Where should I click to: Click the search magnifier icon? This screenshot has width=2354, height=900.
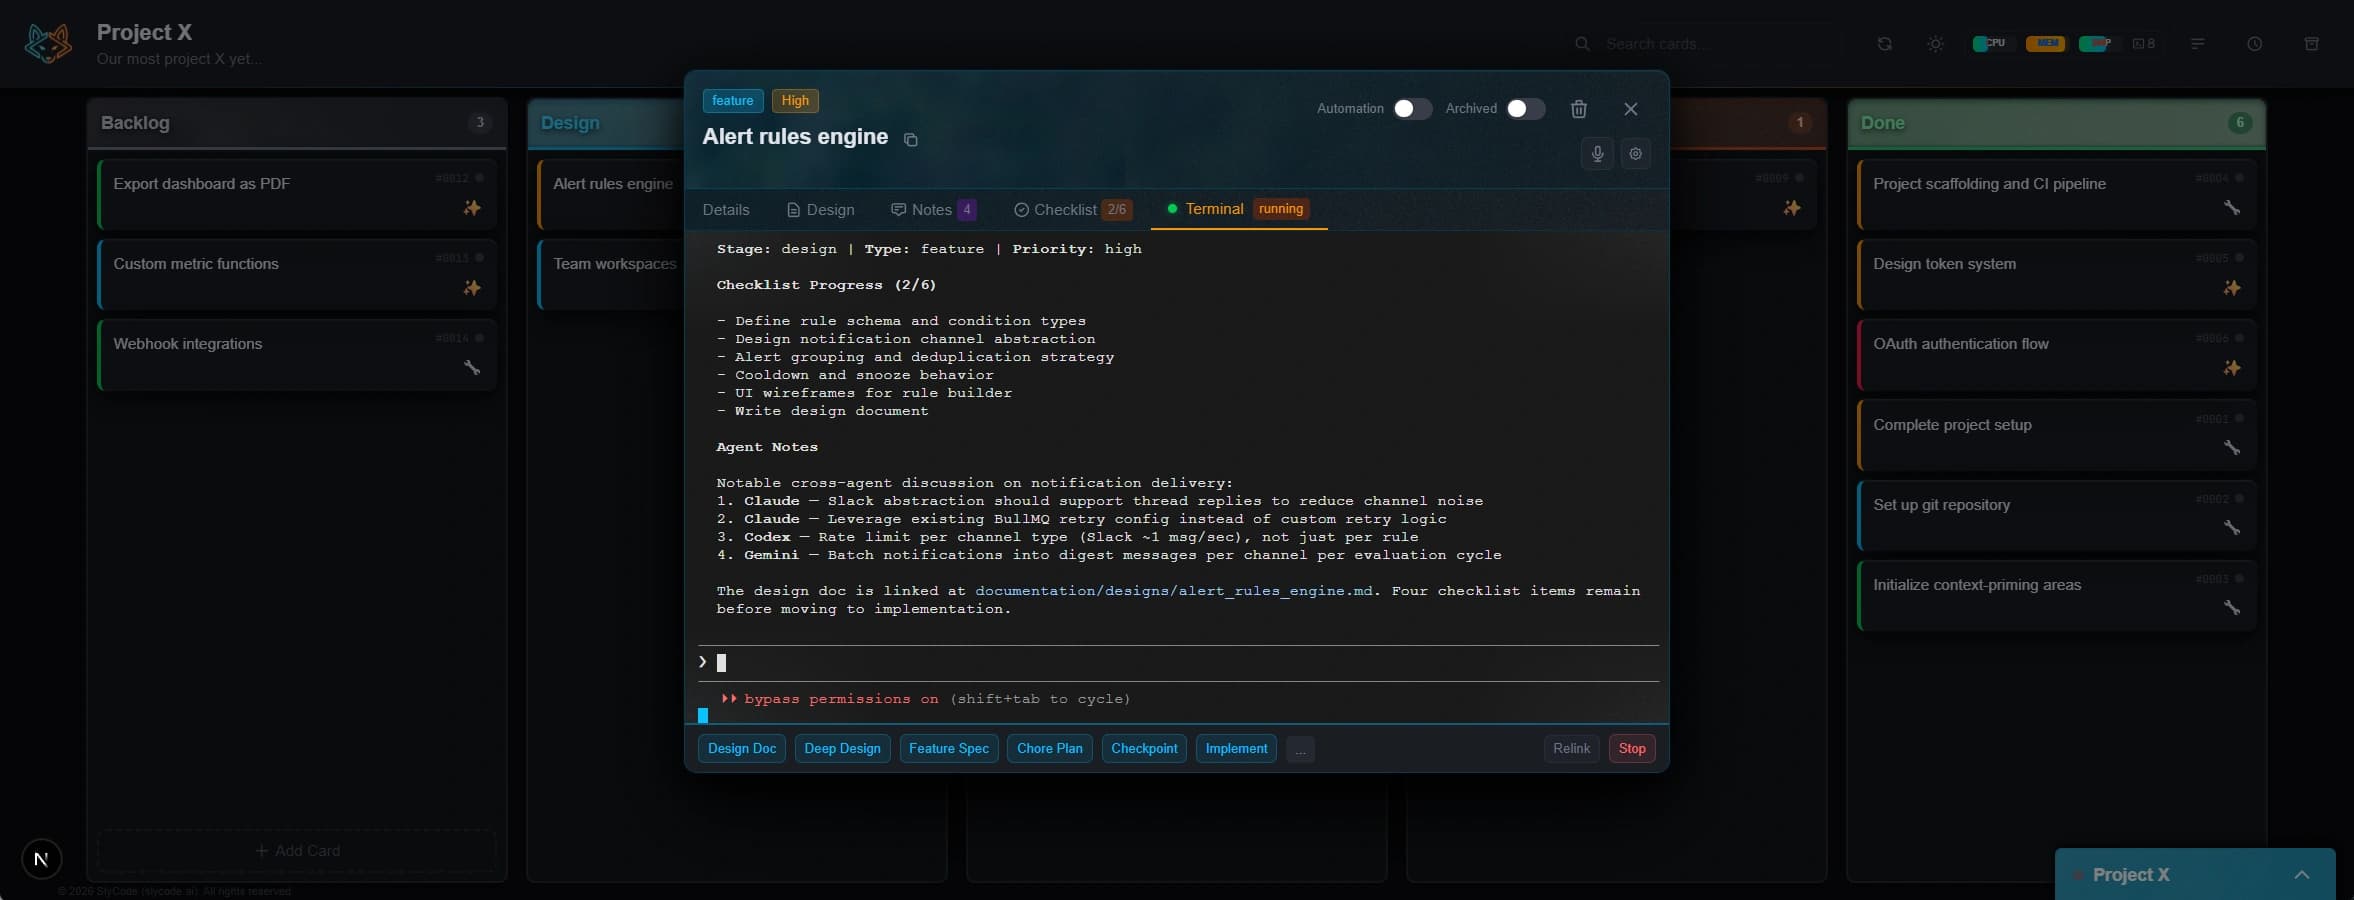point(1582,44)
